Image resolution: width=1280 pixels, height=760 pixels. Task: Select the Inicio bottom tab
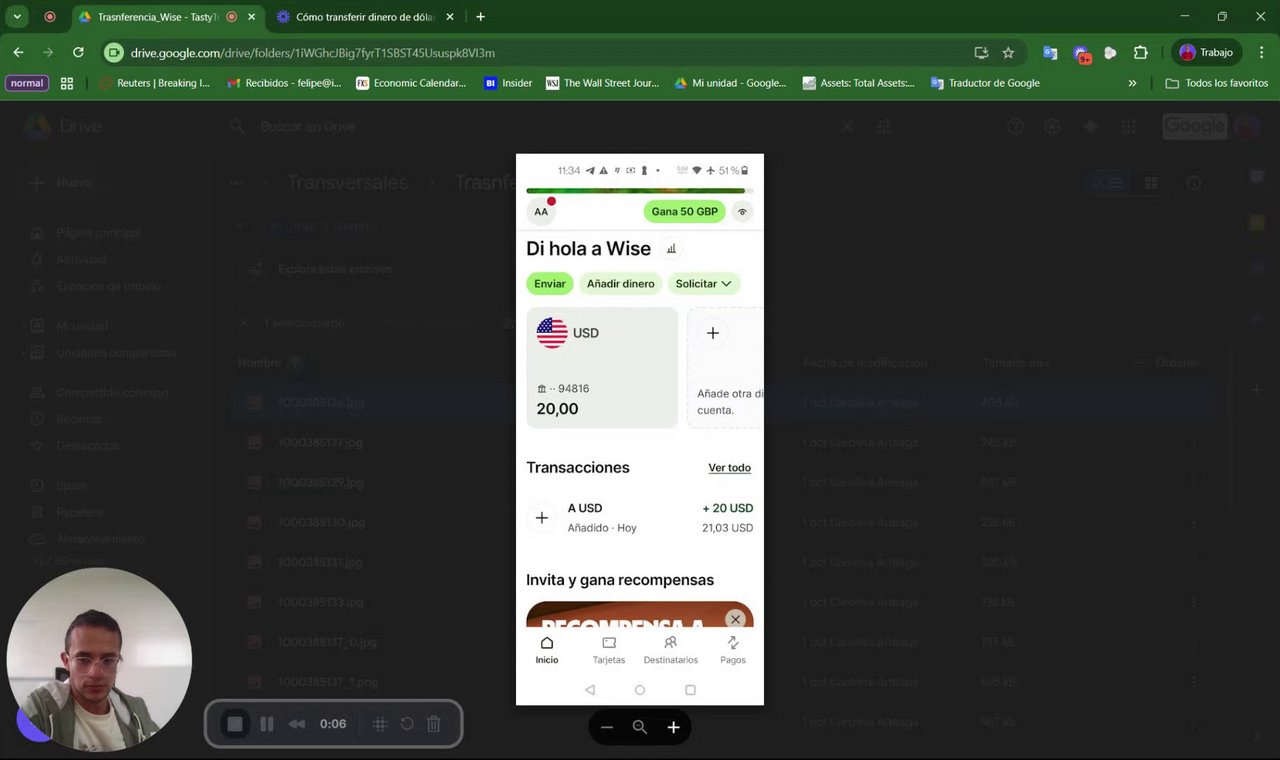pyautogui.click(x=547, y=650)
